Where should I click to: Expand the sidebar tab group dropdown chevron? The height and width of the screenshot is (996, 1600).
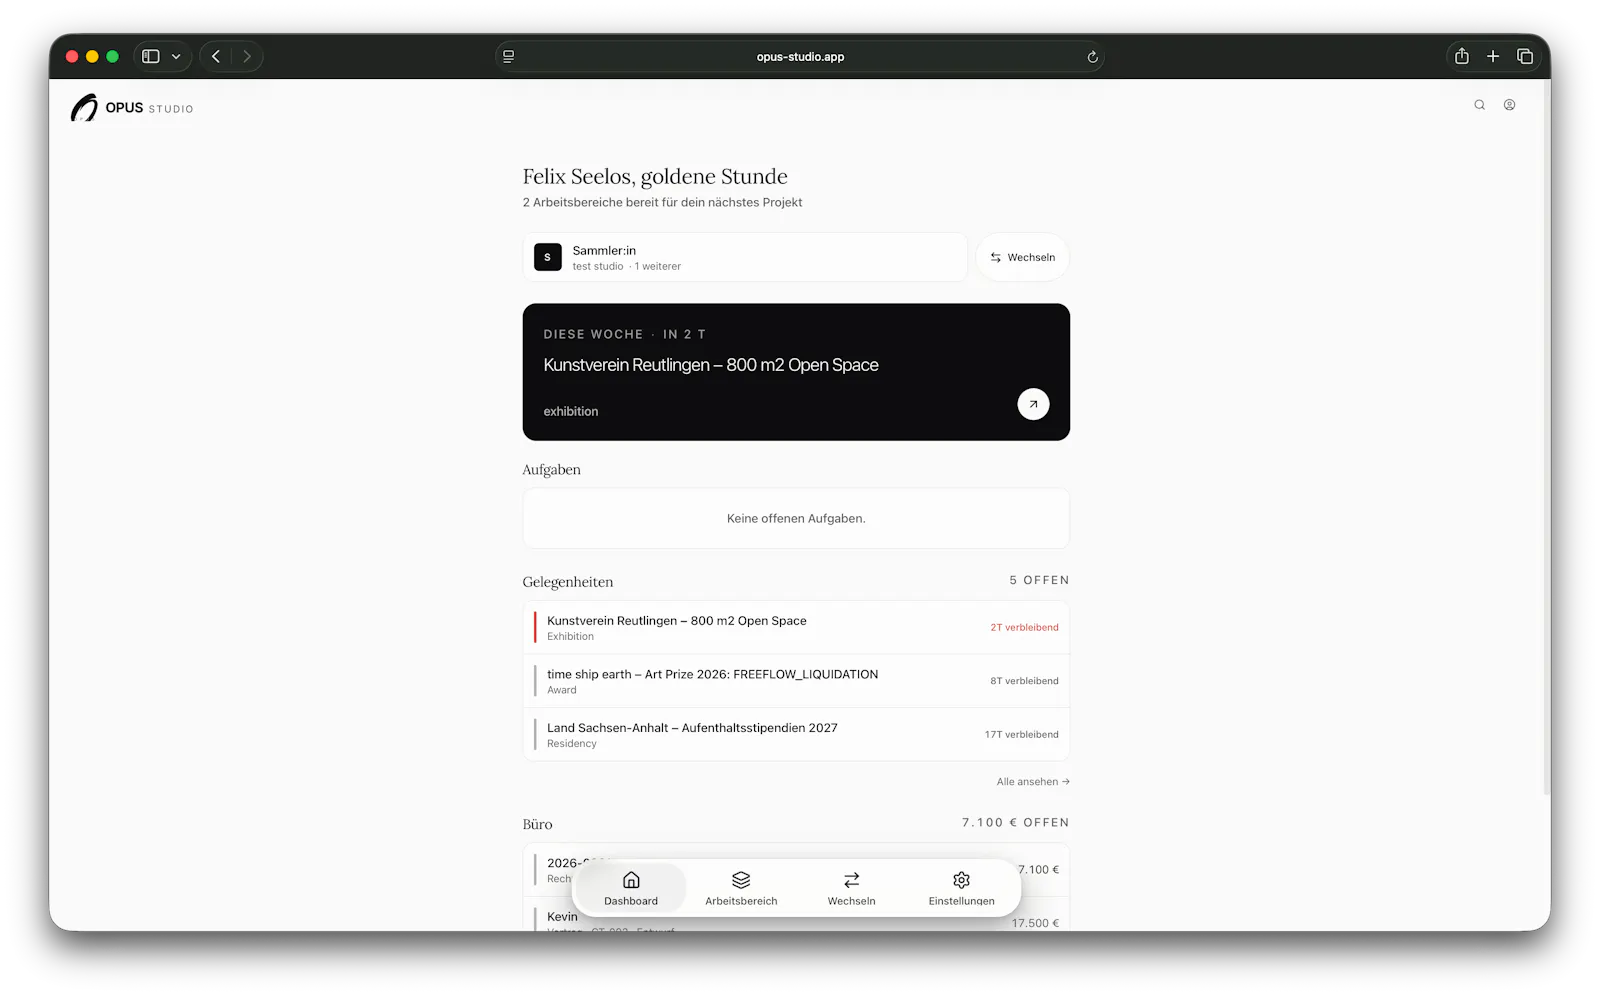click(x=176, y=56)
